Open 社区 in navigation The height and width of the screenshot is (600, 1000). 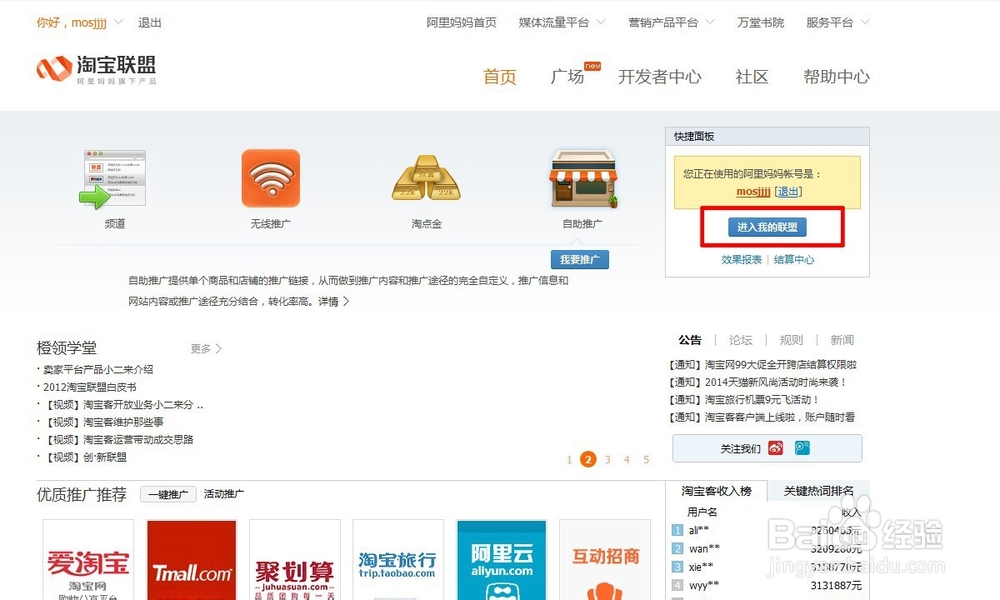pos(752,77)
